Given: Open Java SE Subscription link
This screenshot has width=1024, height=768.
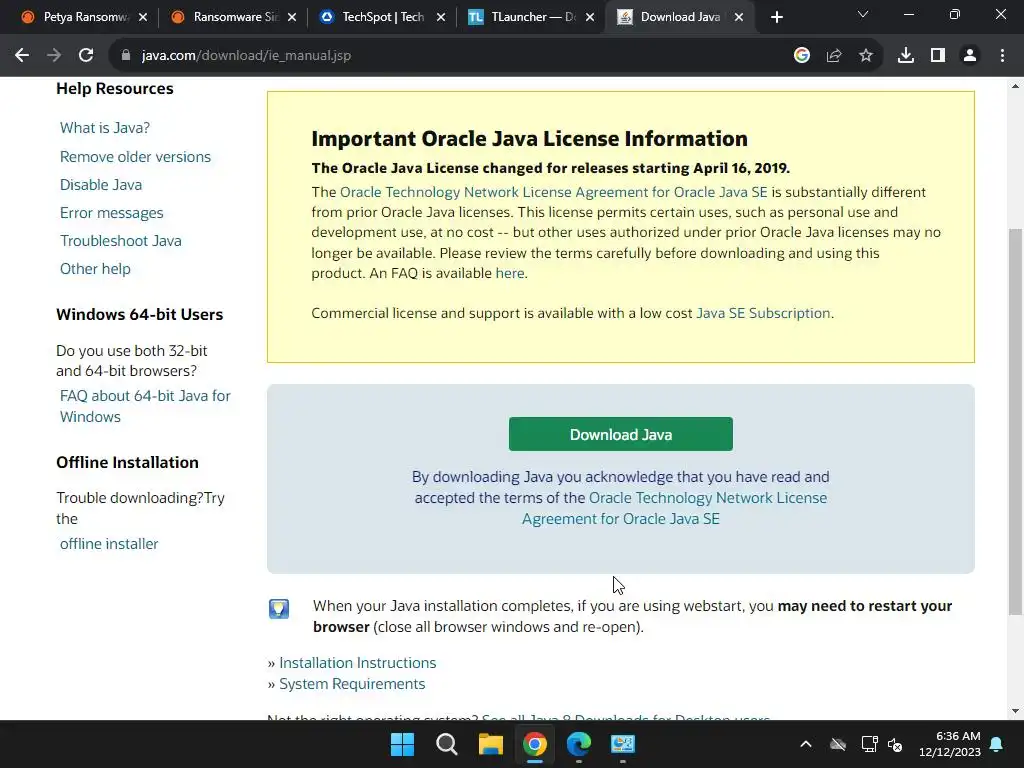Looking at the screenshot, I should pos(763,313).
